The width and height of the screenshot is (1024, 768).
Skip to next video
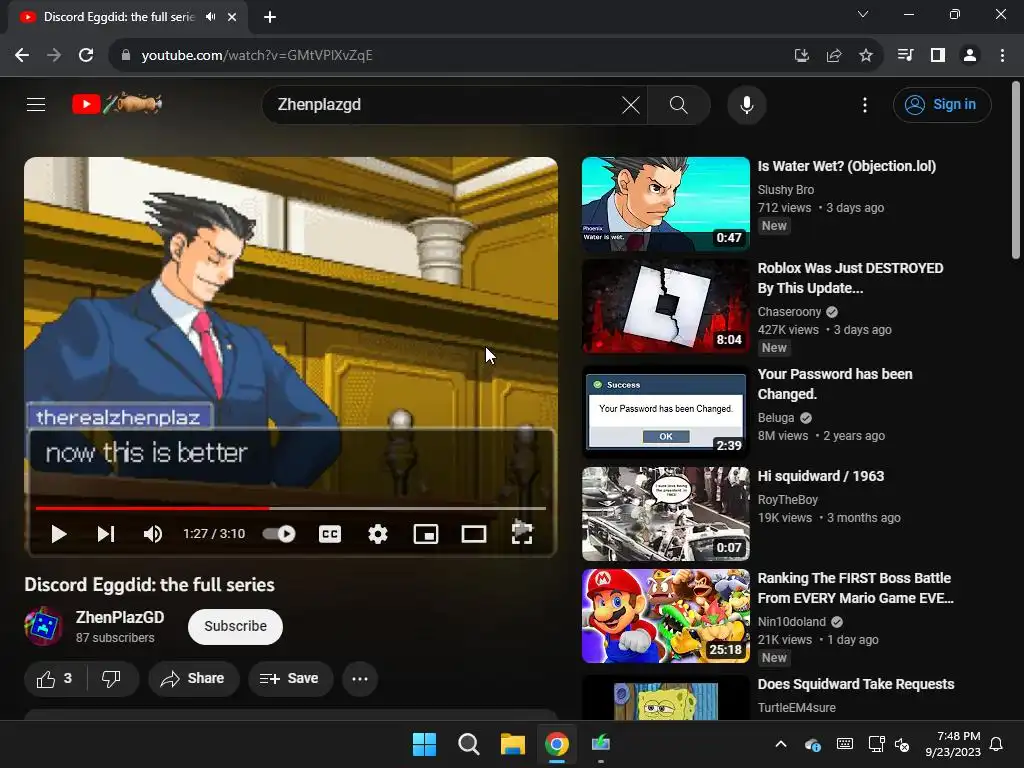click(106, 534)
